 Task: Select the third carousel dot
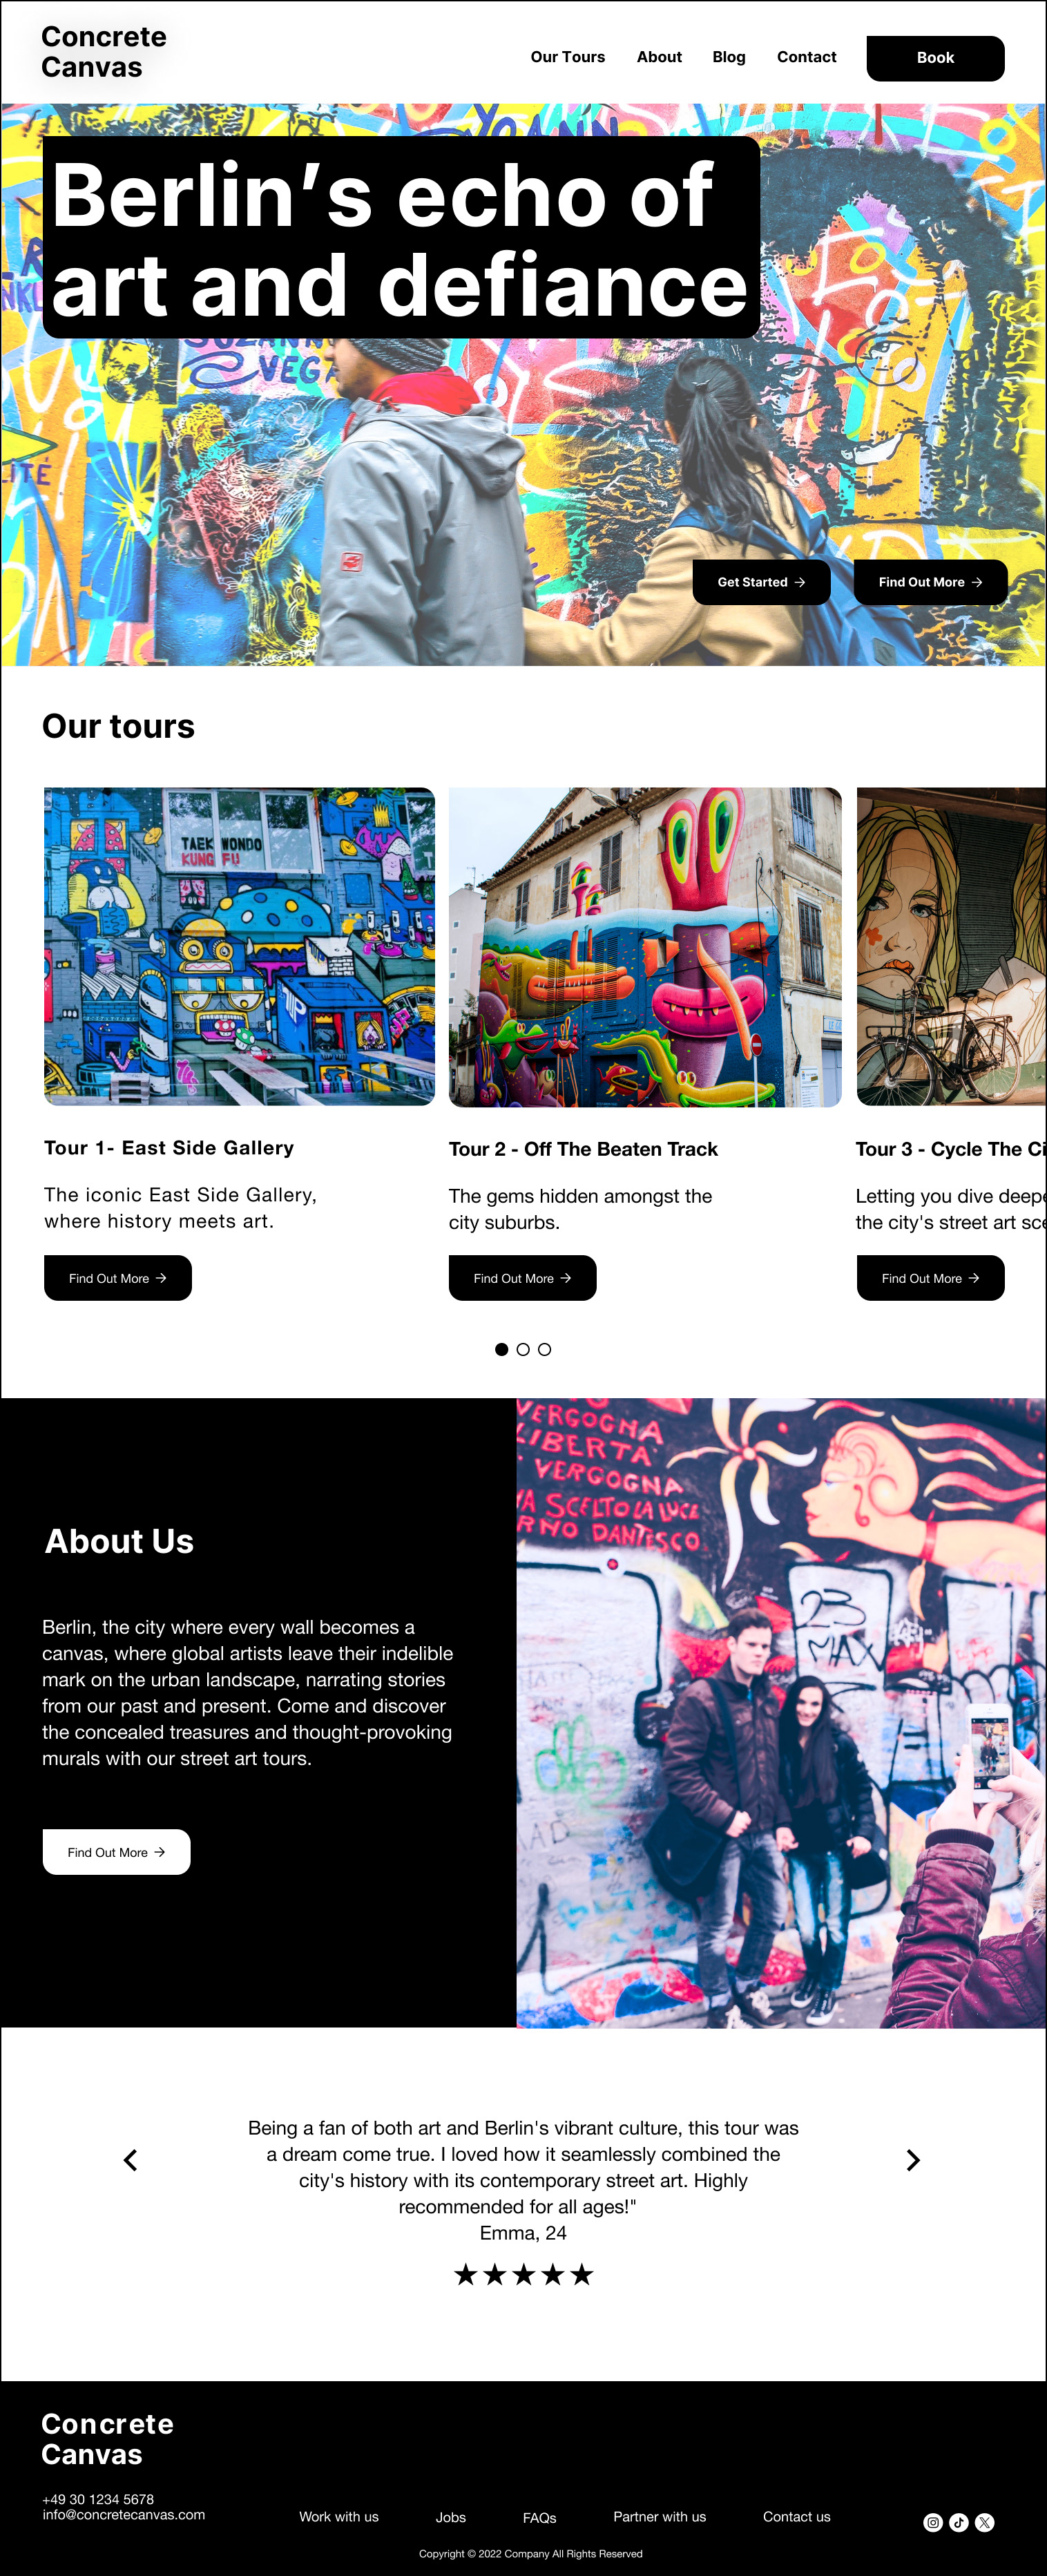point(544,1349)
